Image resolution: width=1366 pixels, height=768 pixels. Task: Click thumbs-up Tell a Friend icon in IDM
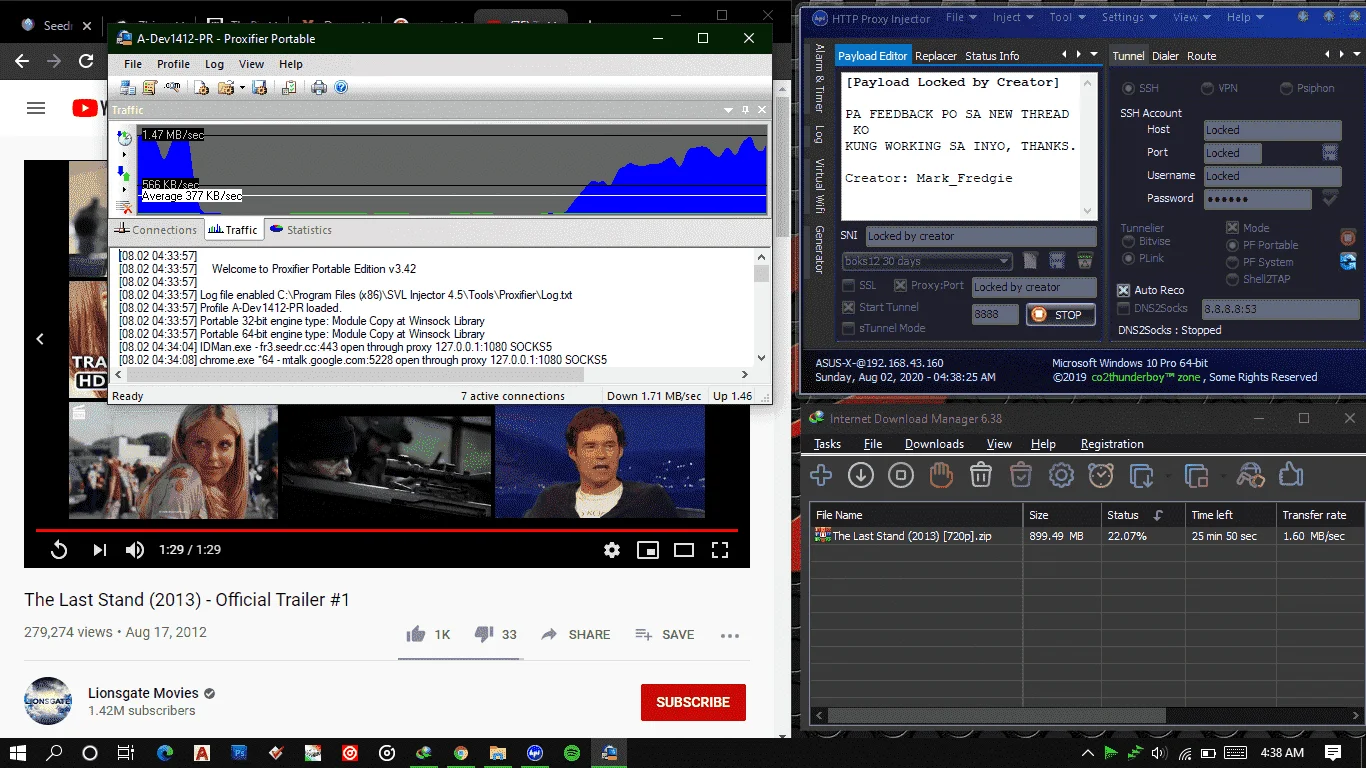click(x=1291, y=475)
